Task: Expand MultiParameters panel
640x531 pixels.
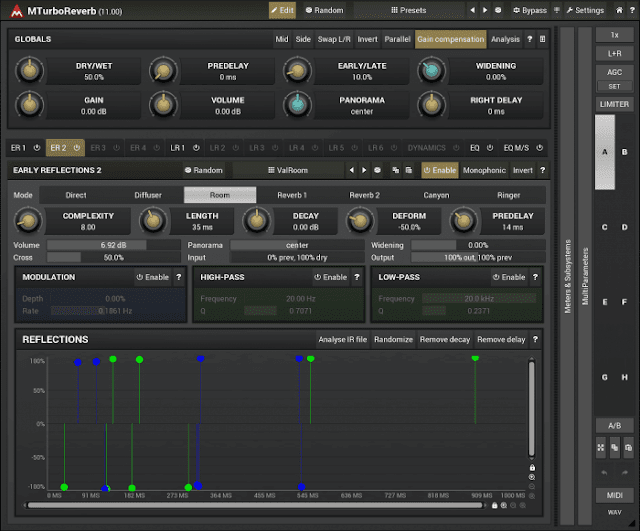Action: click(x=585, y=276)
